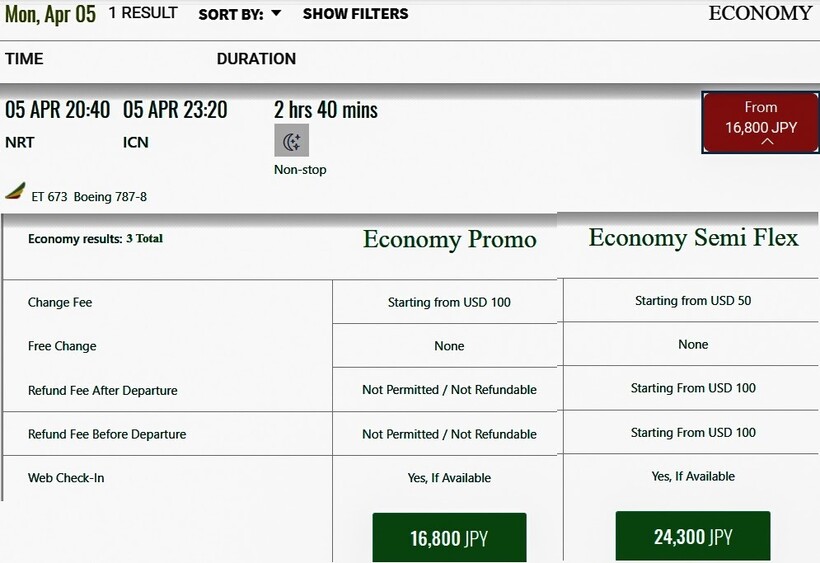Click the Economy Promo column heading

tap(449, 240)
